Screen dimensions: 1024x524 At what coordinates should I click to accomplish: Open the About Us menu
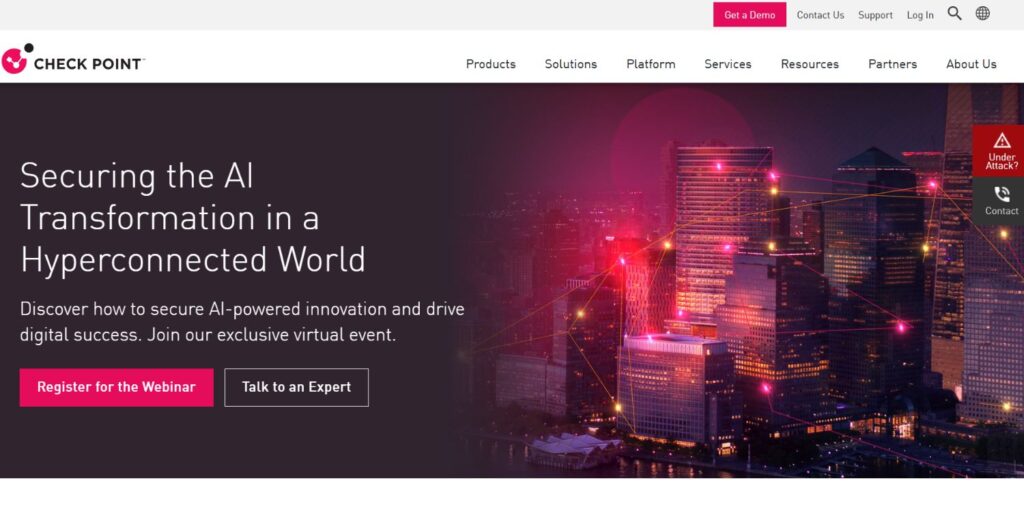tap(971, 64)
